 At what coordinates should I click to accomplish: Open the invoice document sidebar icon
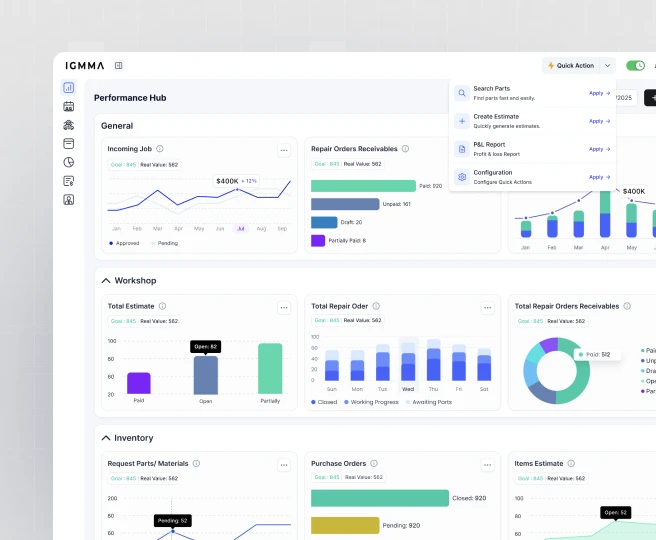tap(69, 181)
